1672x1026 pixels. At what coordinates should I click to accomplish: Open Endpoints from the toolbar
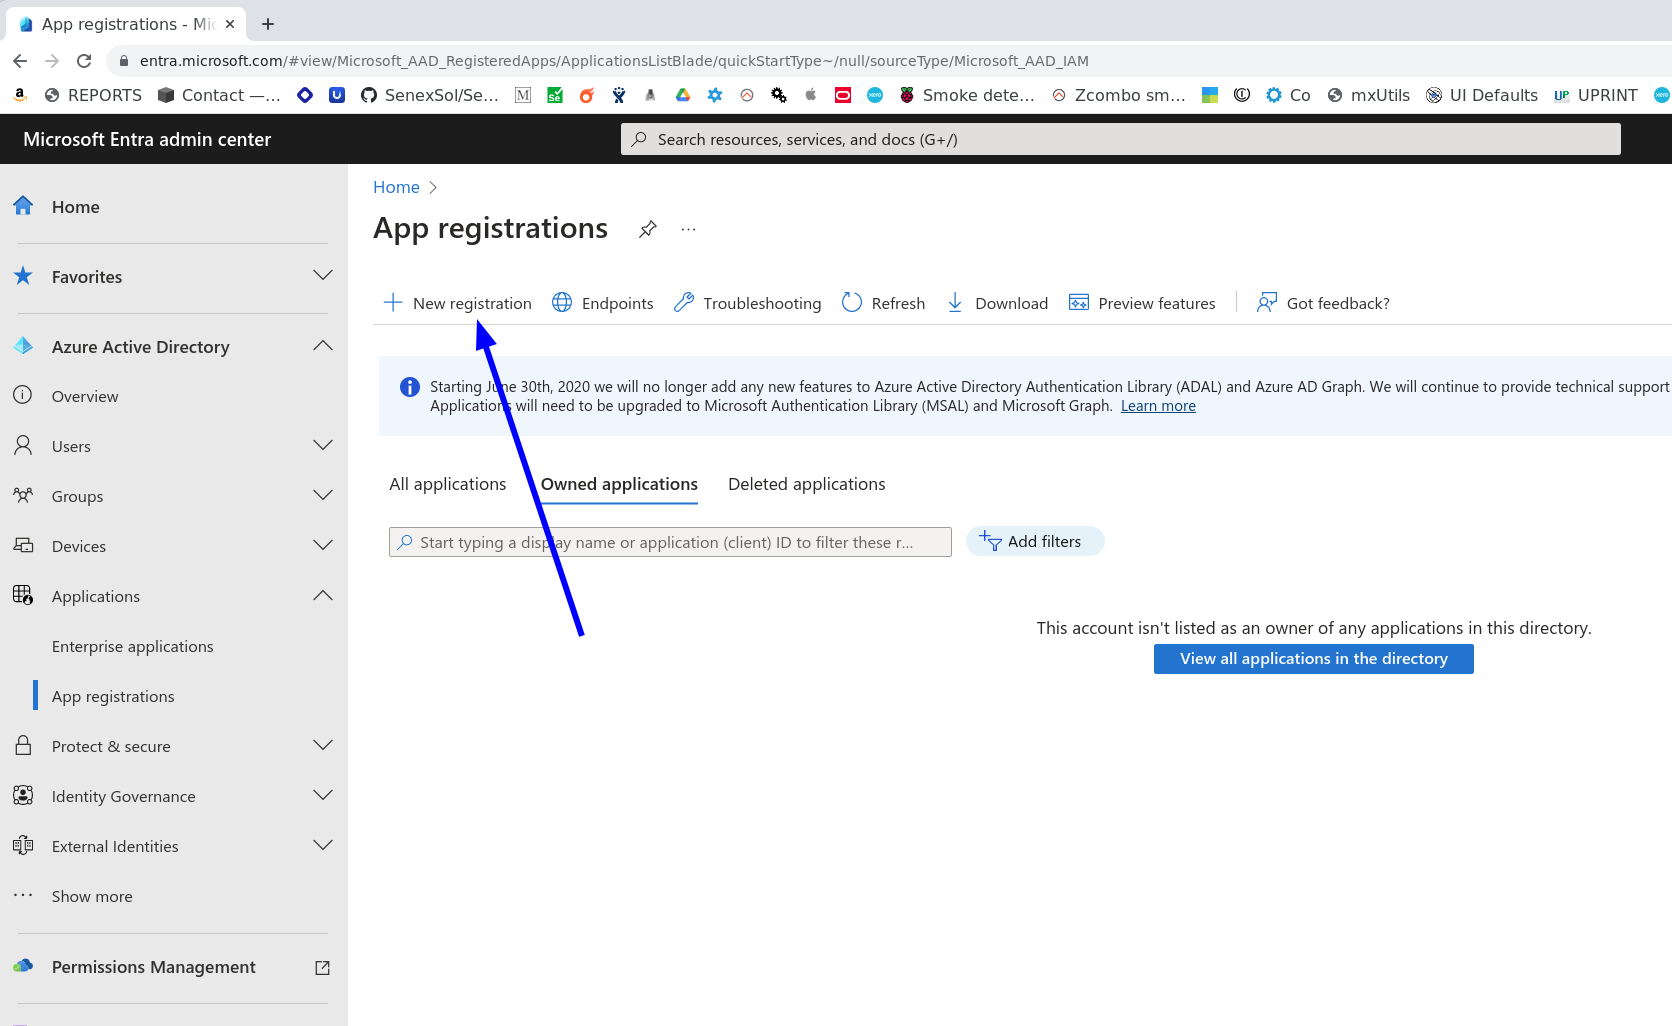pyautogui.click(x=603, y=303)
